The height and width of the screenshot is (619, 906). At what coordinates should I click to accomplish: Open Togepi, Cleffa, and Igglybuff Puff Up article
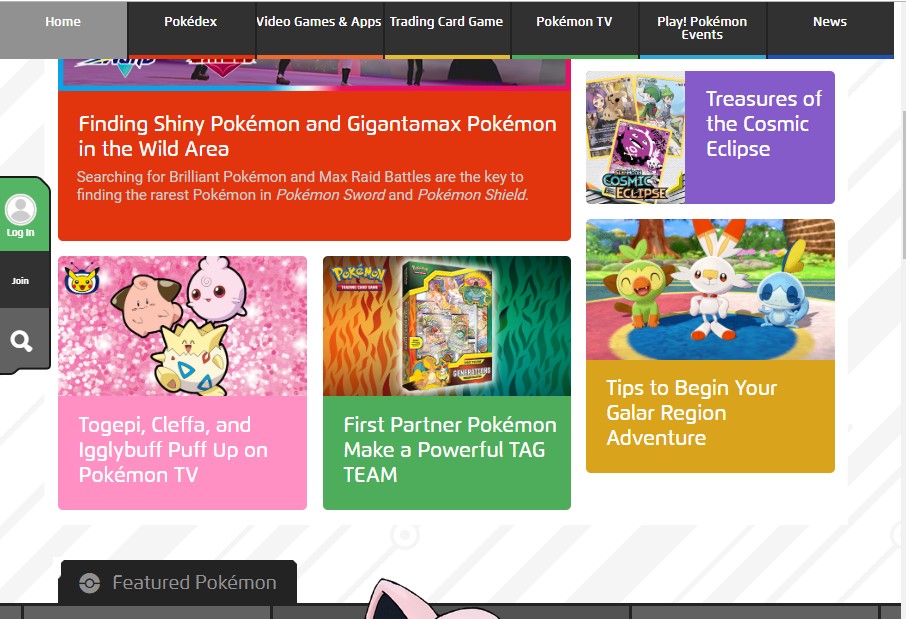click(173, 450)
